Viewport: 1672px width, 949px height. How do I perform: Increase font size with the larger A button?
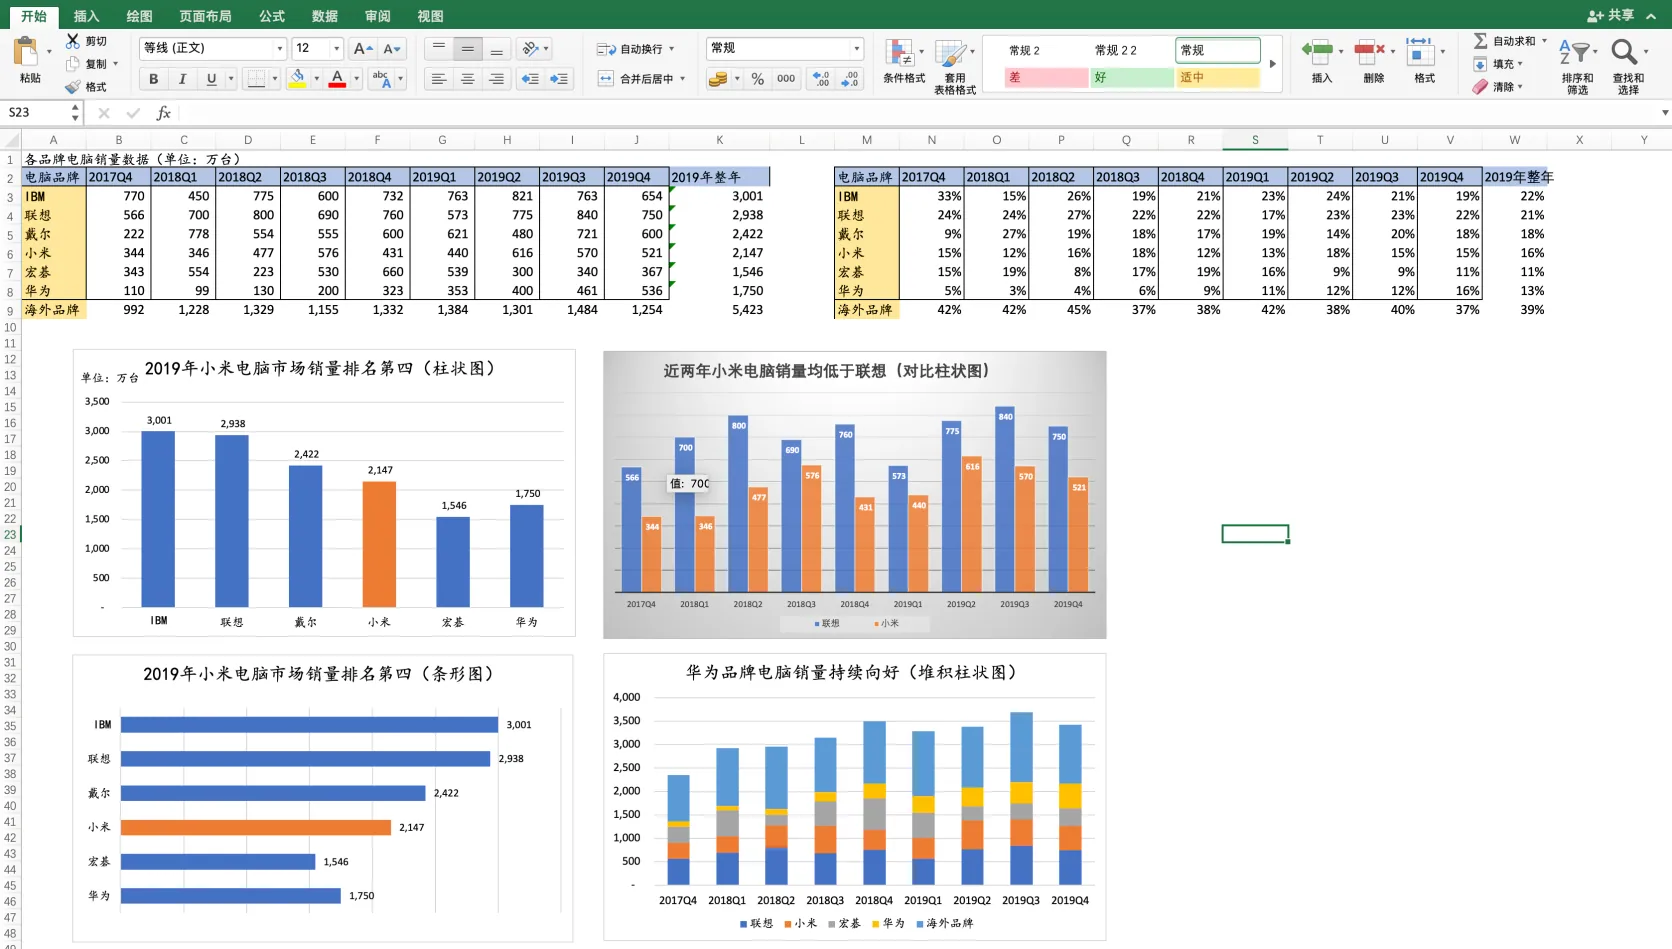(363, 48)
